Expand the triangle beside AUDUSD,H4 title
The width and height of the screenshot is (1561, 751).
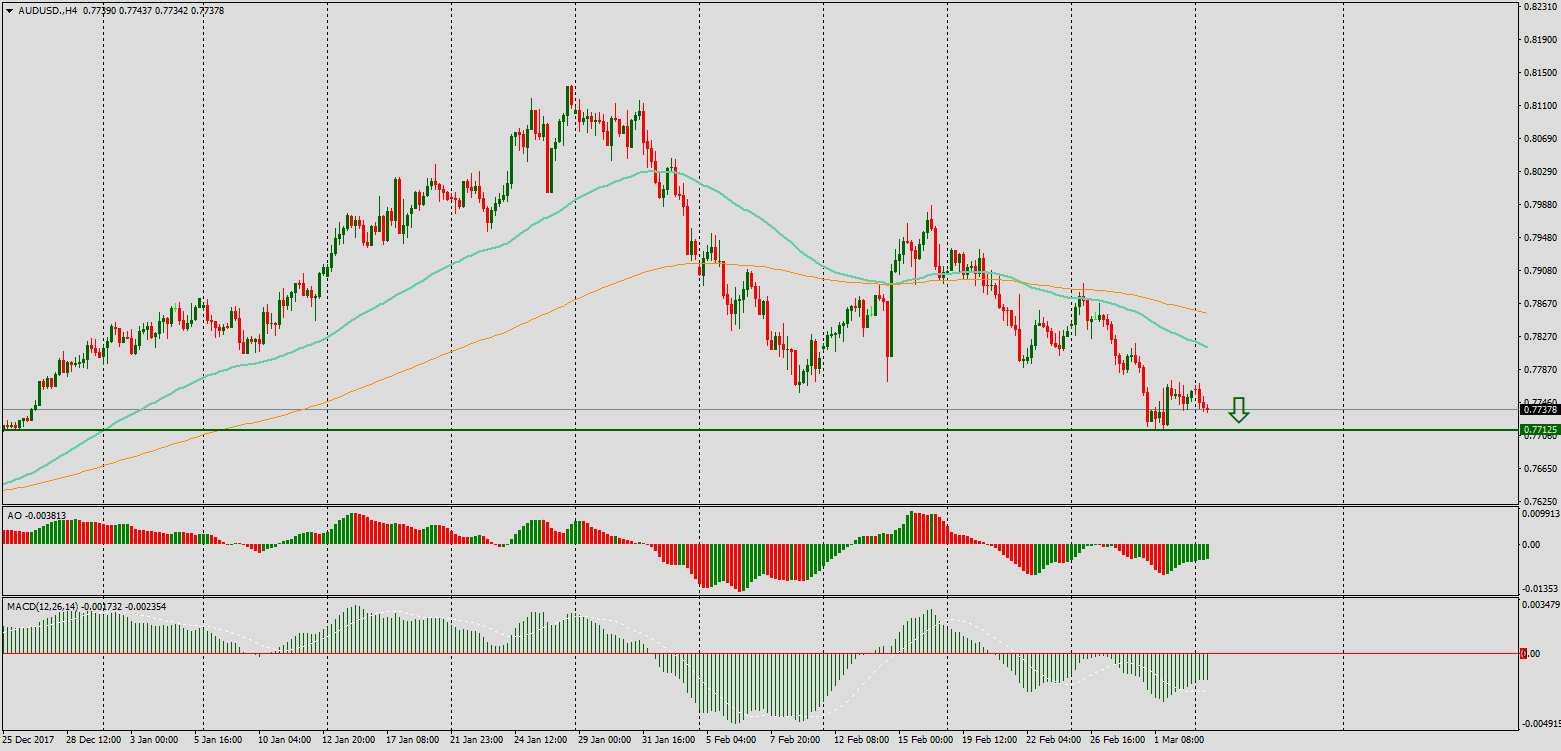pyautogui.click(x=9, y=9)
